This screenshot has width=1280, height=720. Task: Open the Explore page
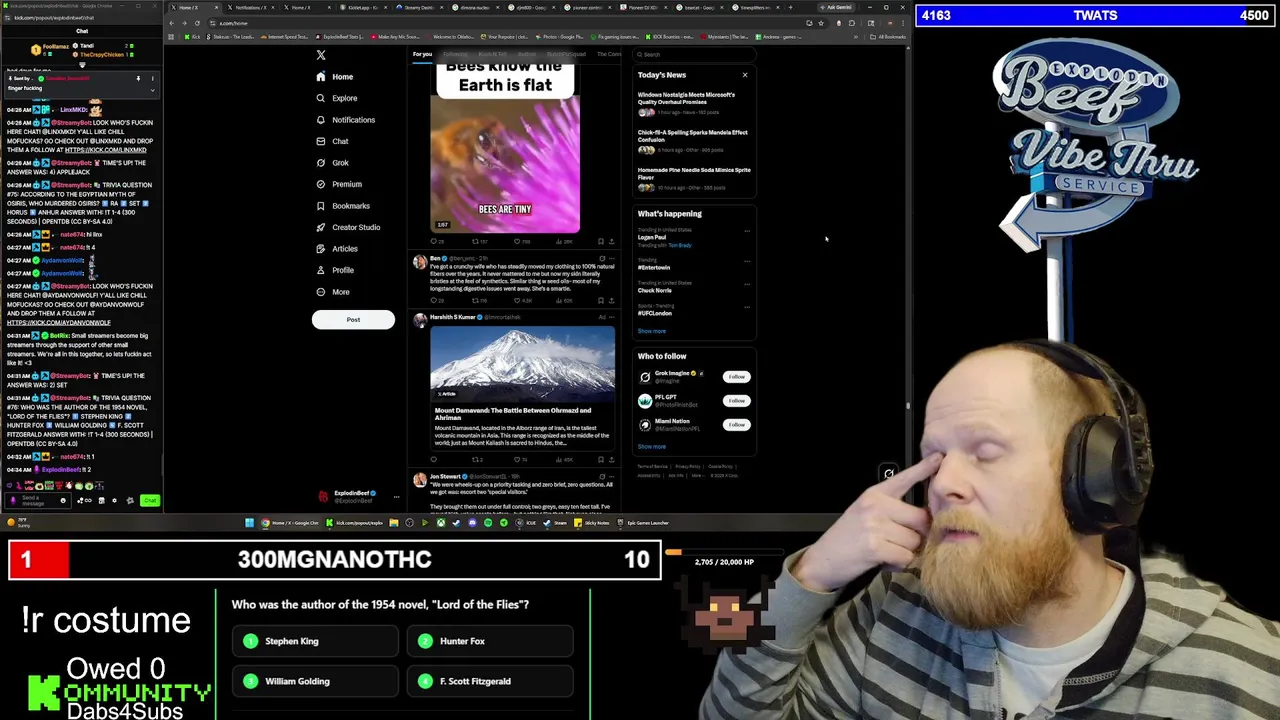click(x=336, y=98)
